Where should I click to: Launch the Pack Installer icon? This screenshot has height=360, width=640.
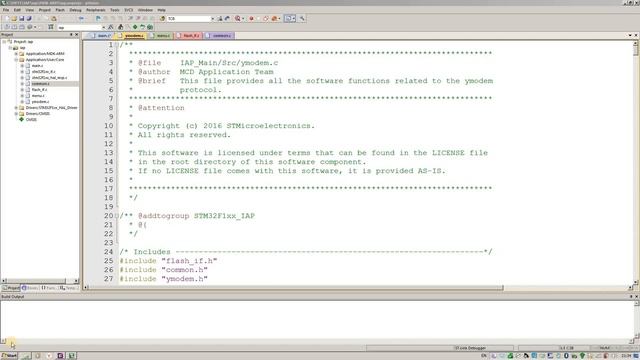(150, 27)
